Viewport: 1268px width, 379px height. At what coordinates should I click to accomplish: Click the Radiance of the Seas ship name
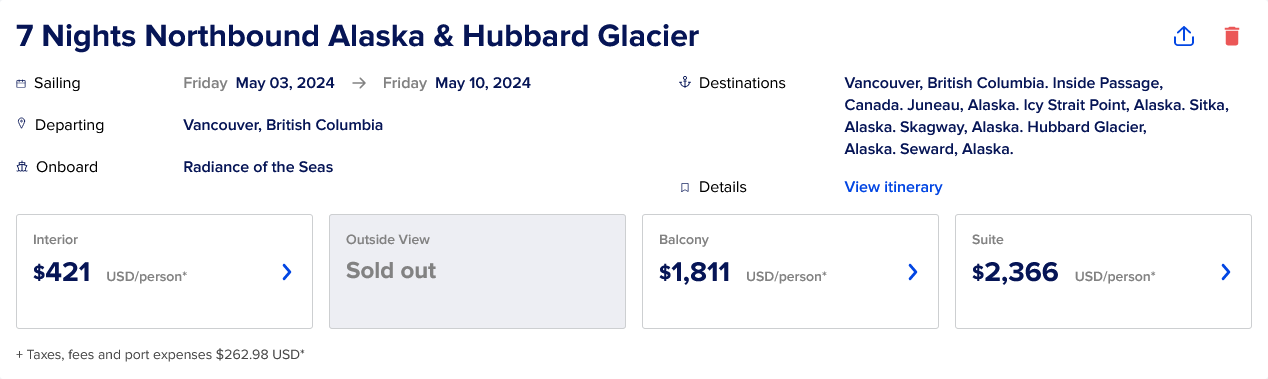pos(258,167)
